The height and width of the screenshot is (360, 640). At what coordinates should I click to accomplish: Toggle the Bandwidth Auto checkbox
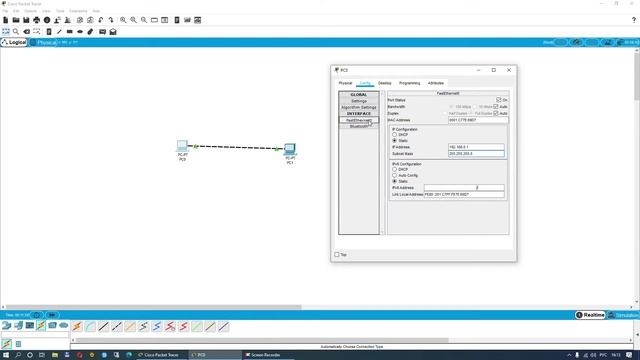click(x=496, y=107)
